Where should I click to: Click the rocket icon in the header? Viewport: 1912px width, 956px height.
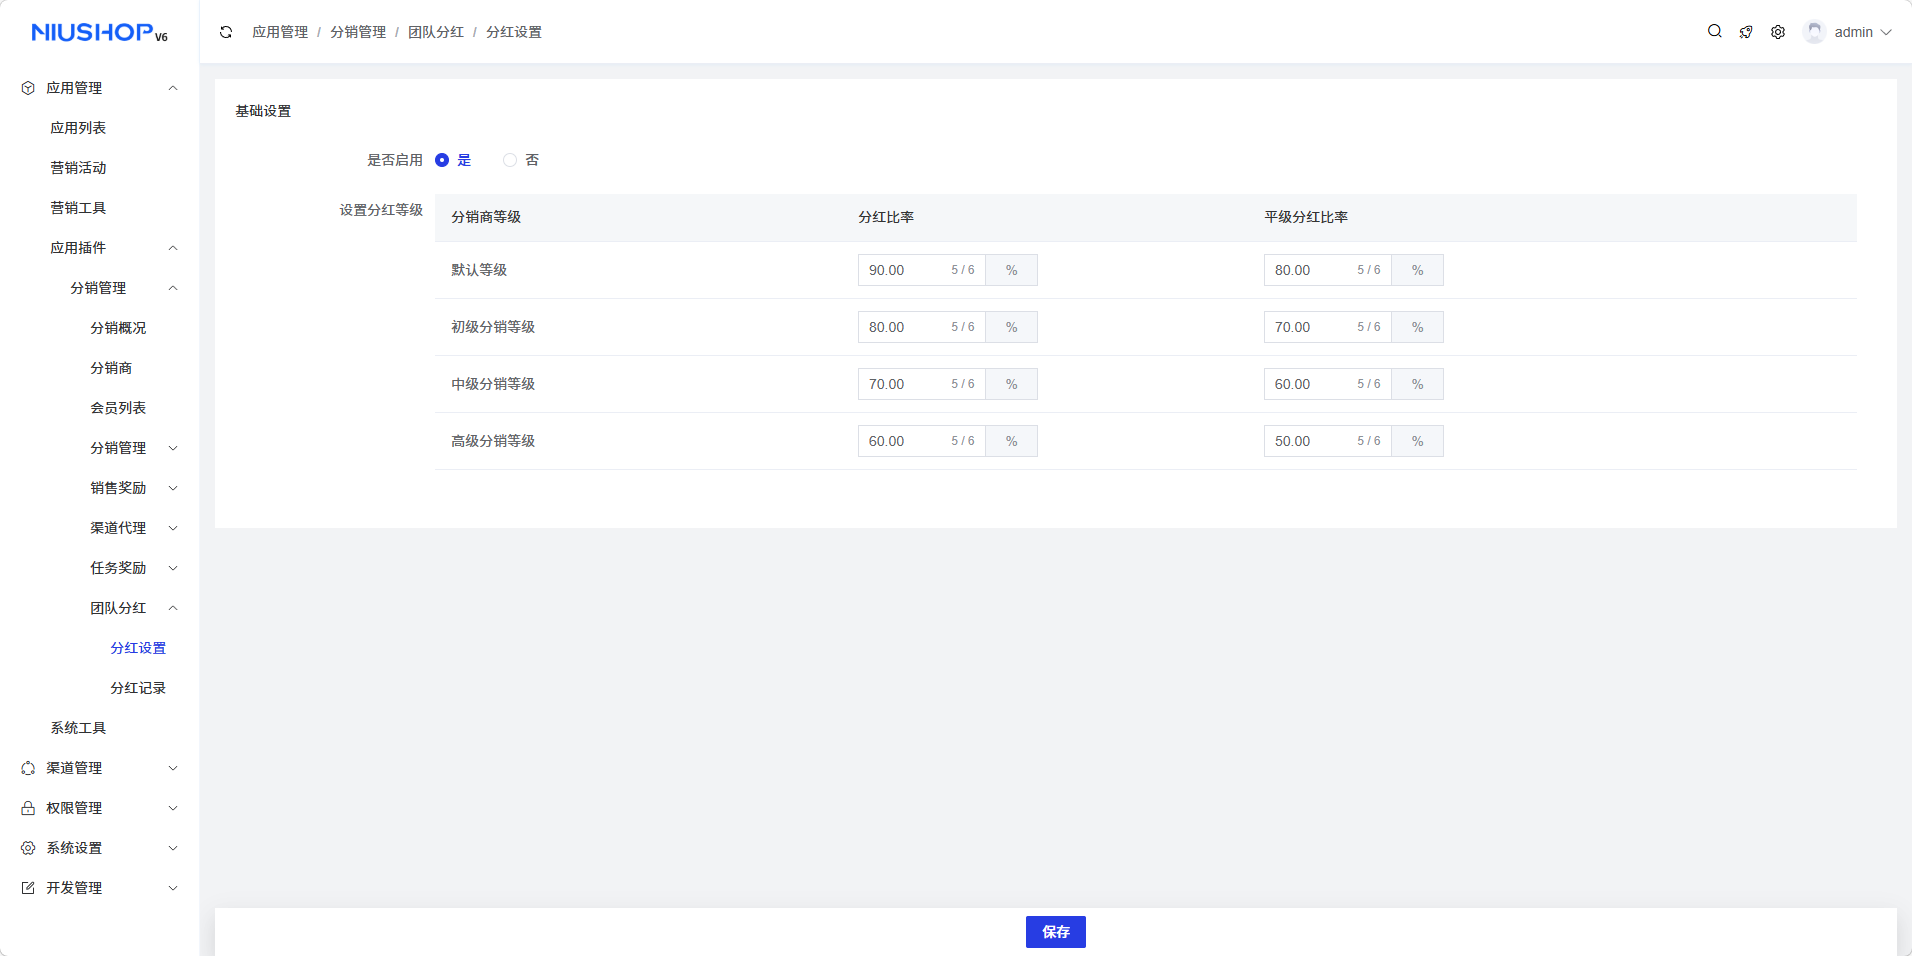tap(1746, 32)
